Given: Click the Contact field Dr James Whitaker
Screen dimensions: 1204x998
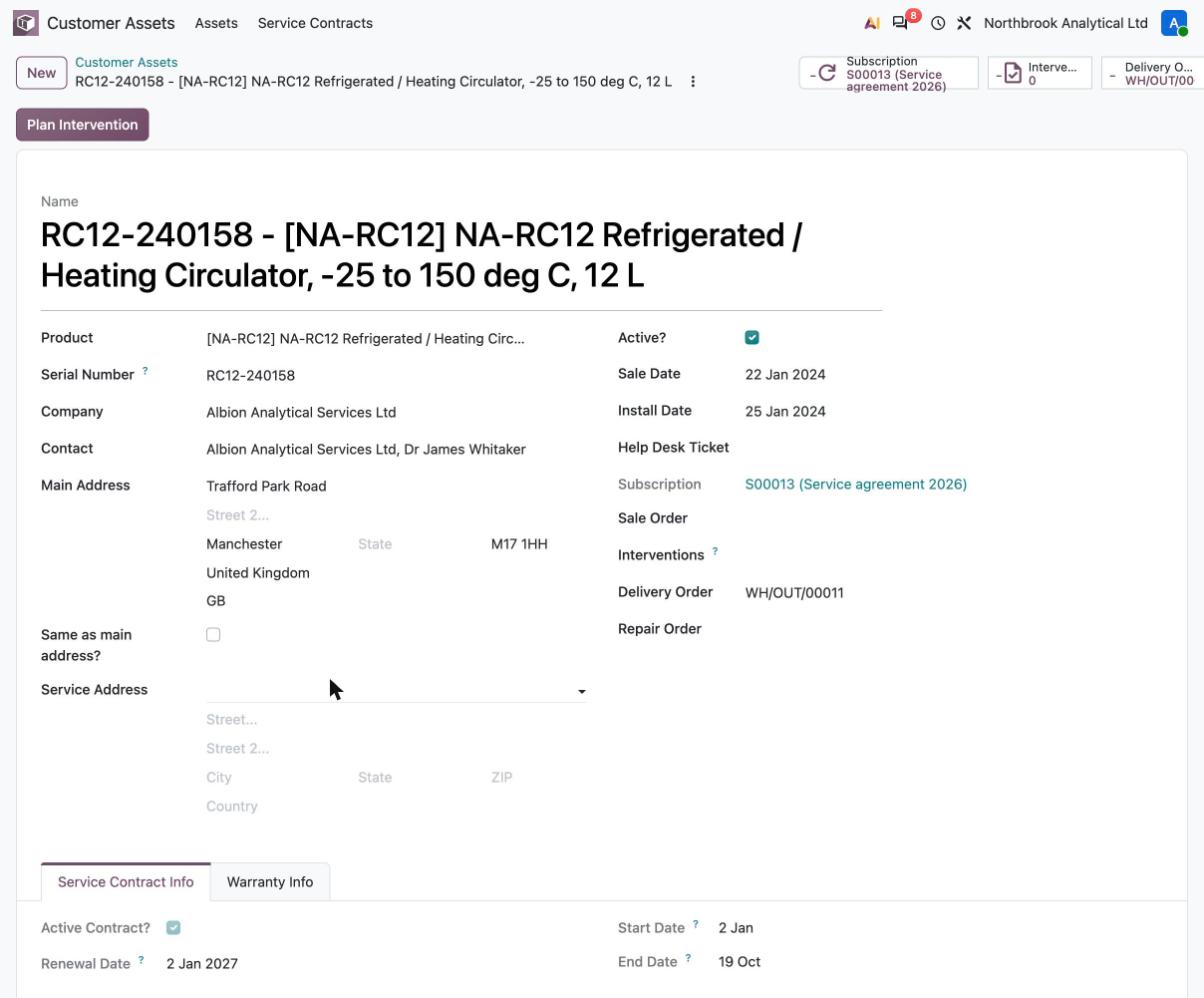Looking at the screenshot, I should pos(396,449).
